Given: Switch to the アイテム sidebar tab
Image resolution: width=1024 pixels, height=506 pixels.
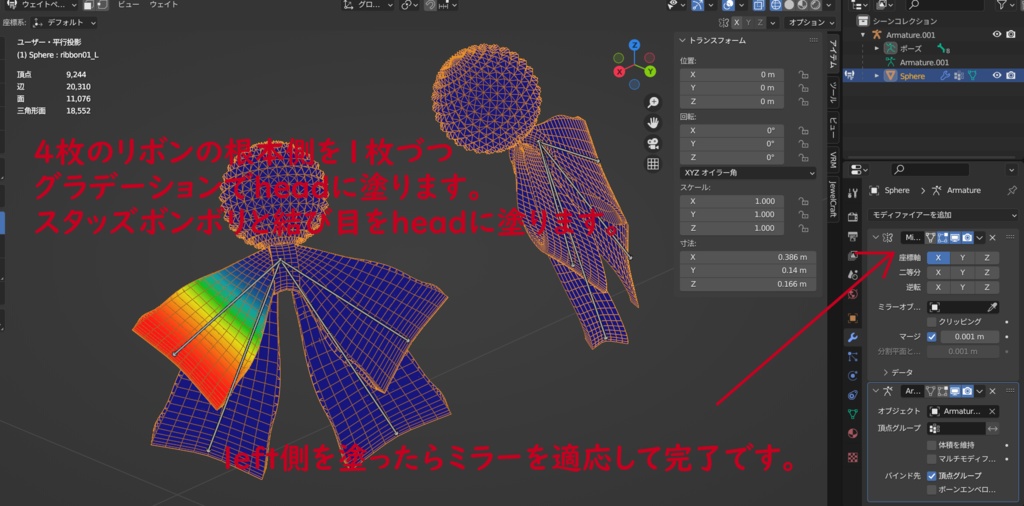Looking at the screenshot, I should [x=833, y=54].
